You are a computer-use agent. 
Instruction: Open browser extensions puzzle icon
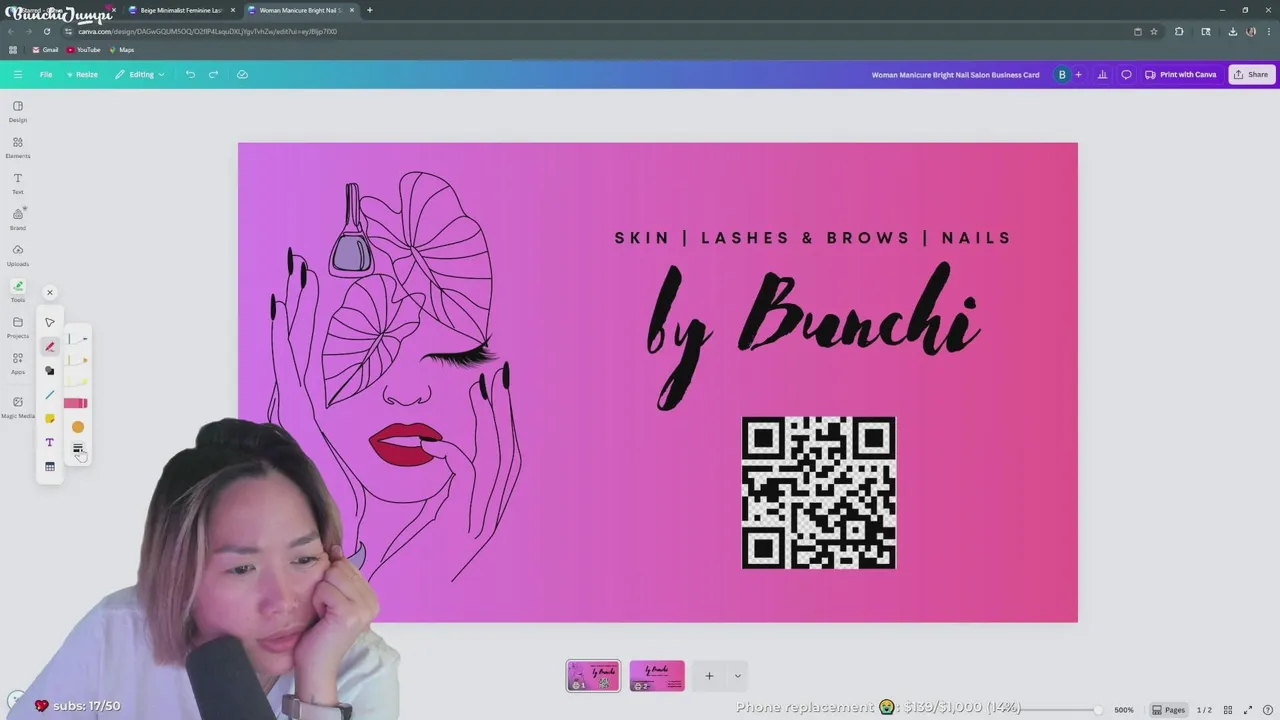[1179, 31]
